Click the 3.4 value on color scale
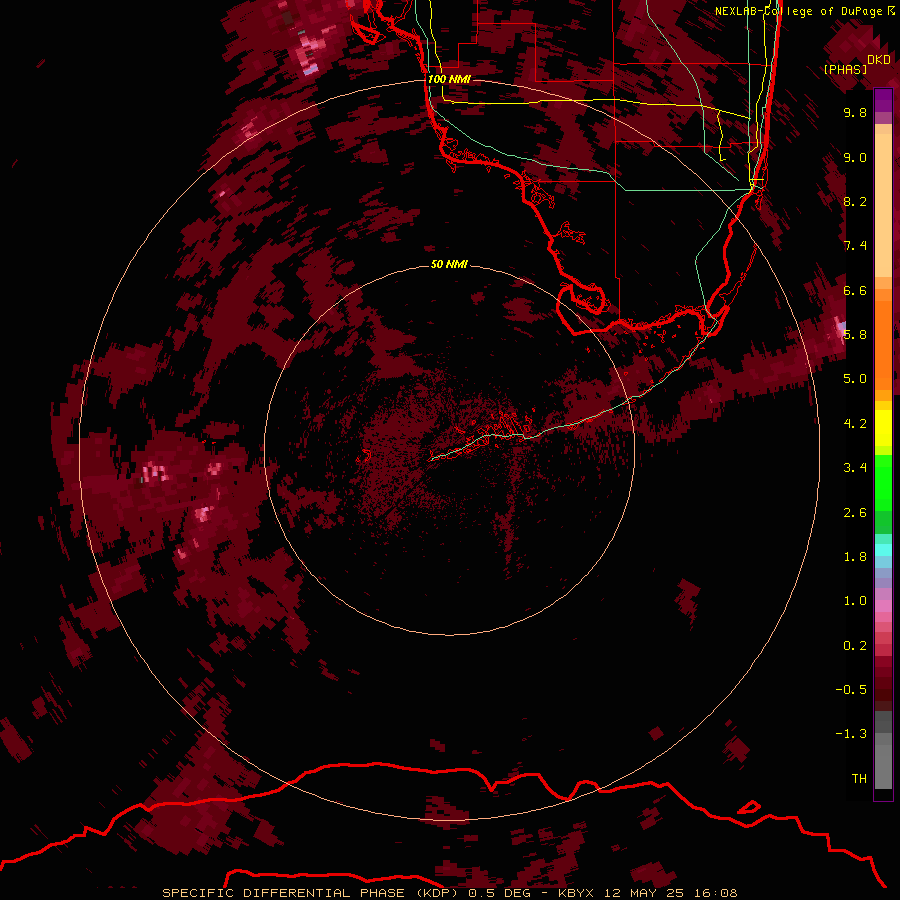This screenshot has width=900, height=900. (x=855, y=468)
